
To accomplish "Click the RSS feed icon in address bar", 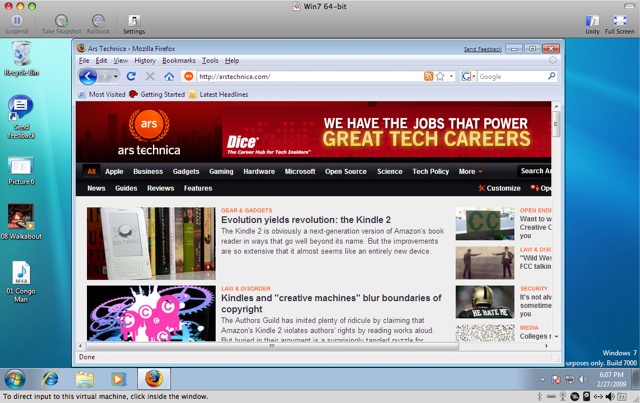I will pos(428,76).
